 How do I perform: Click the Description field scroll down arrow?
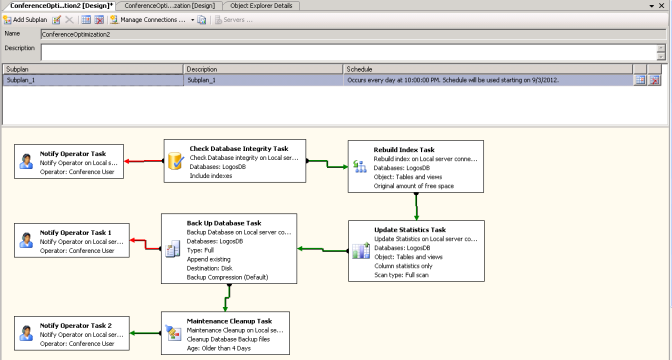(661, 57)
